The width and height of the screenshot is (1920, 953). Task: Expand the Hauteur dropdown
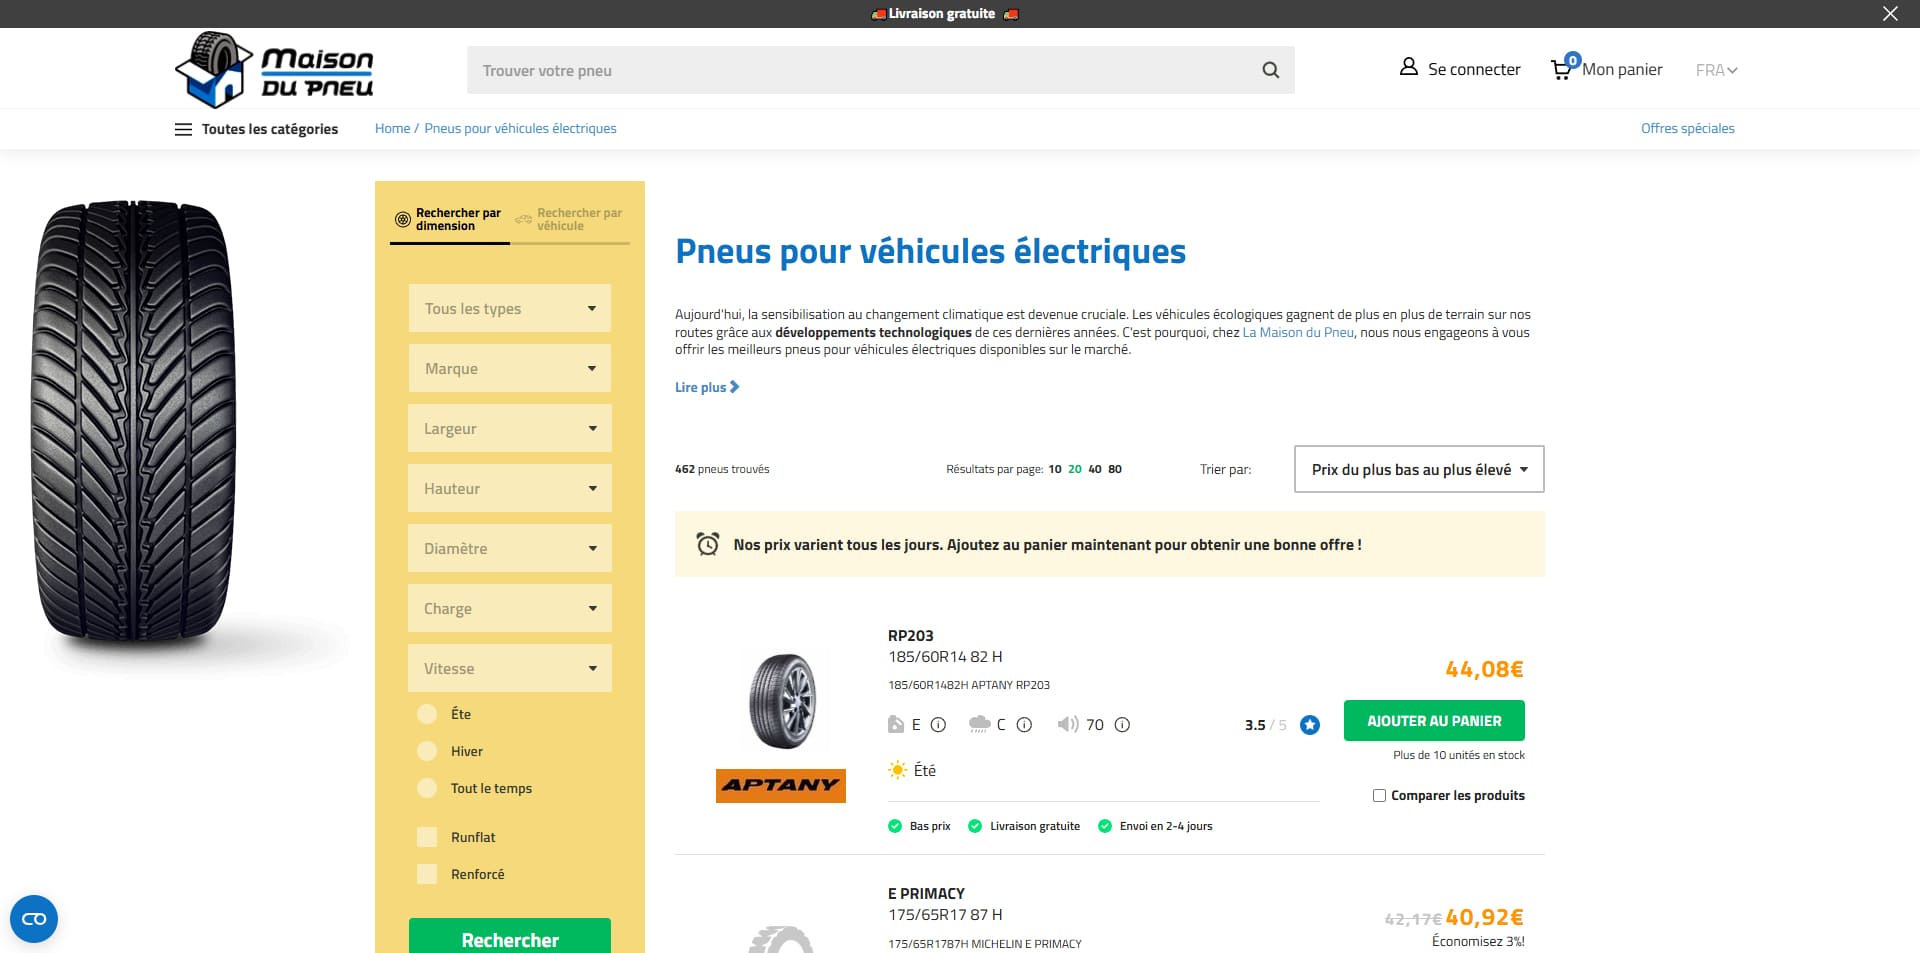[x=510, y=488]
